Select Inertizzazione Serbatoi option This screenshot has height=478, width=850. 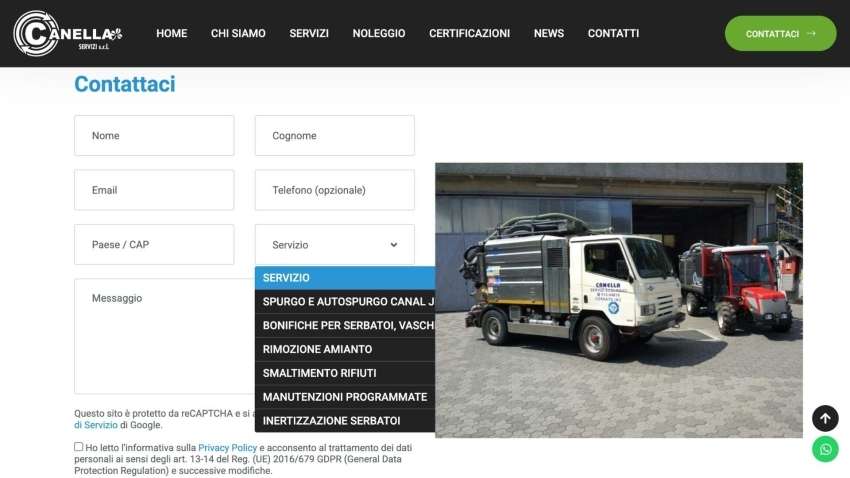331,421
